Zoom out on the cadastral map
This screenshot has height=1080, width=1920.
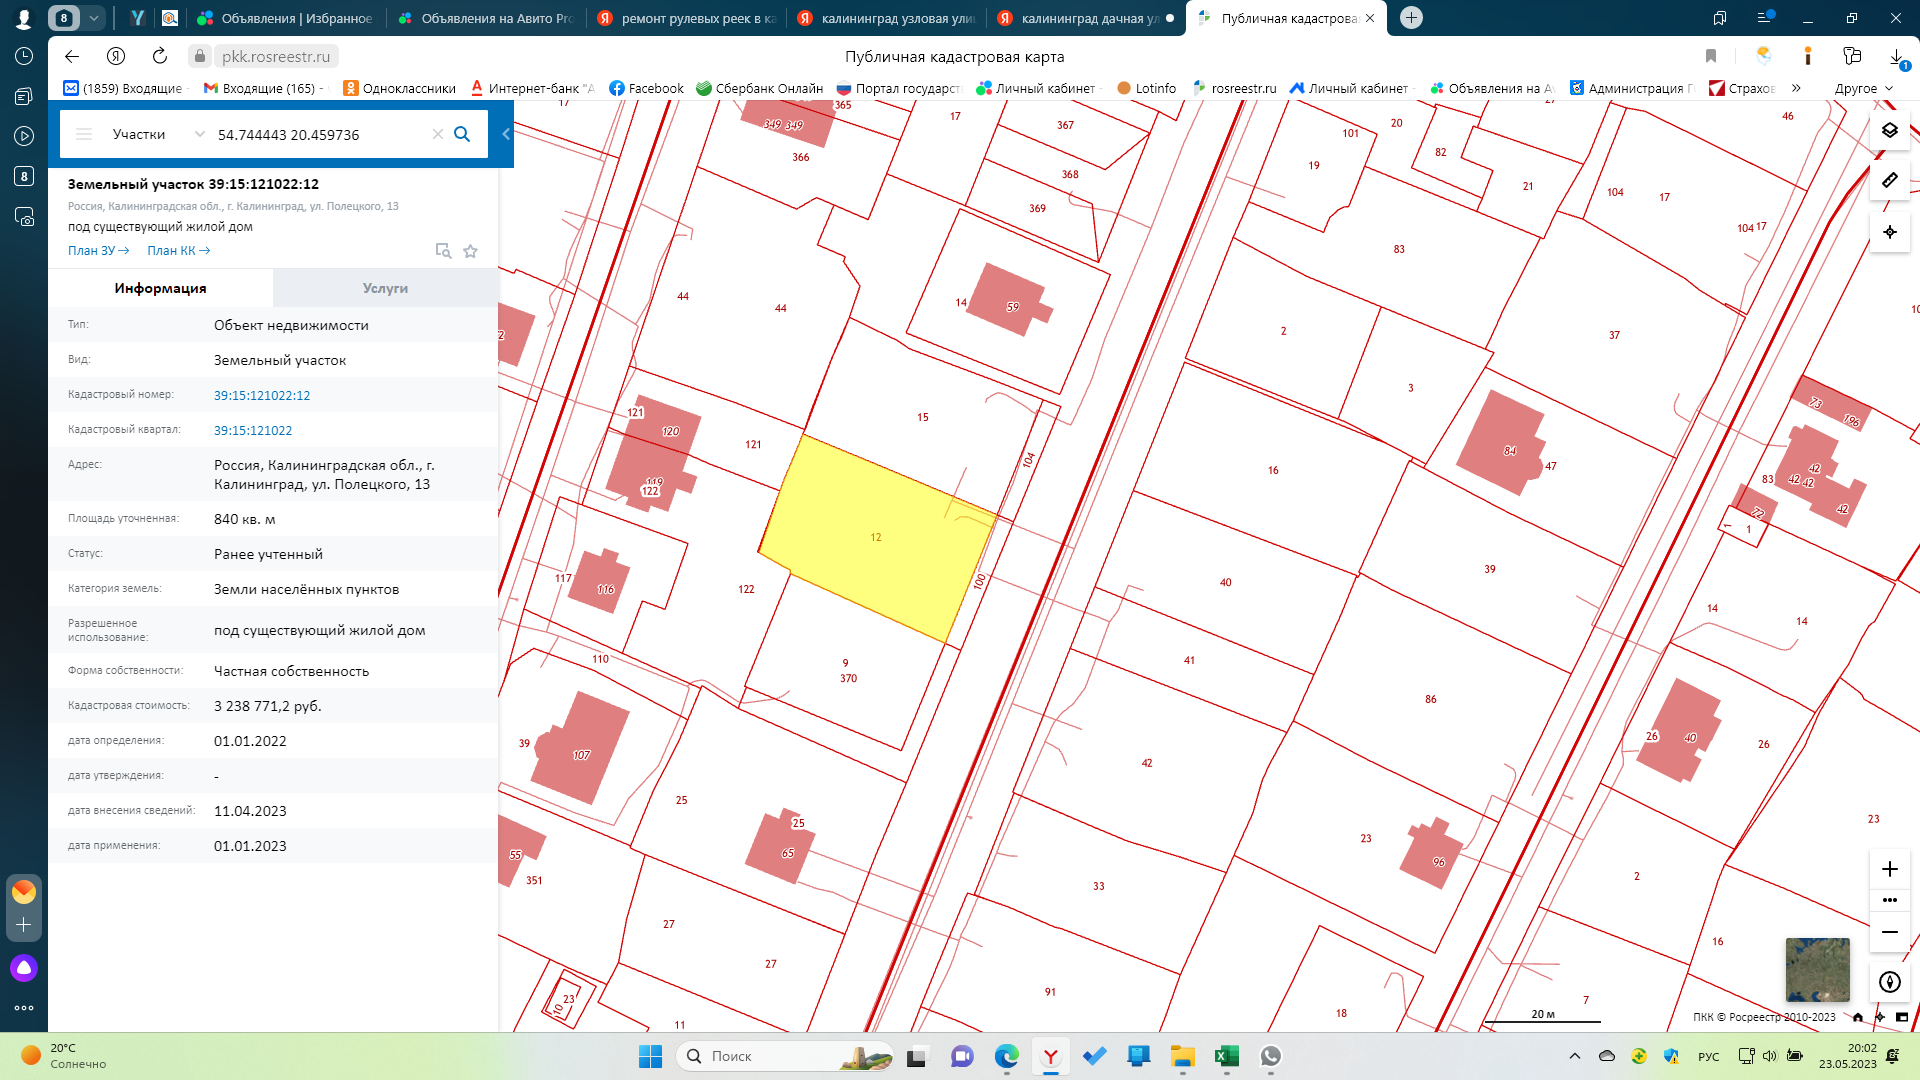[x=1889, y=932]
